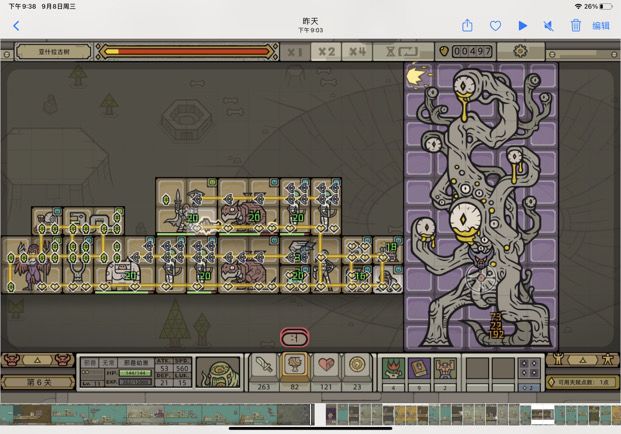Select the first empty item slot
Image resolution: width=621 pixels, height=434 pixels.
[x=477, y=369]
